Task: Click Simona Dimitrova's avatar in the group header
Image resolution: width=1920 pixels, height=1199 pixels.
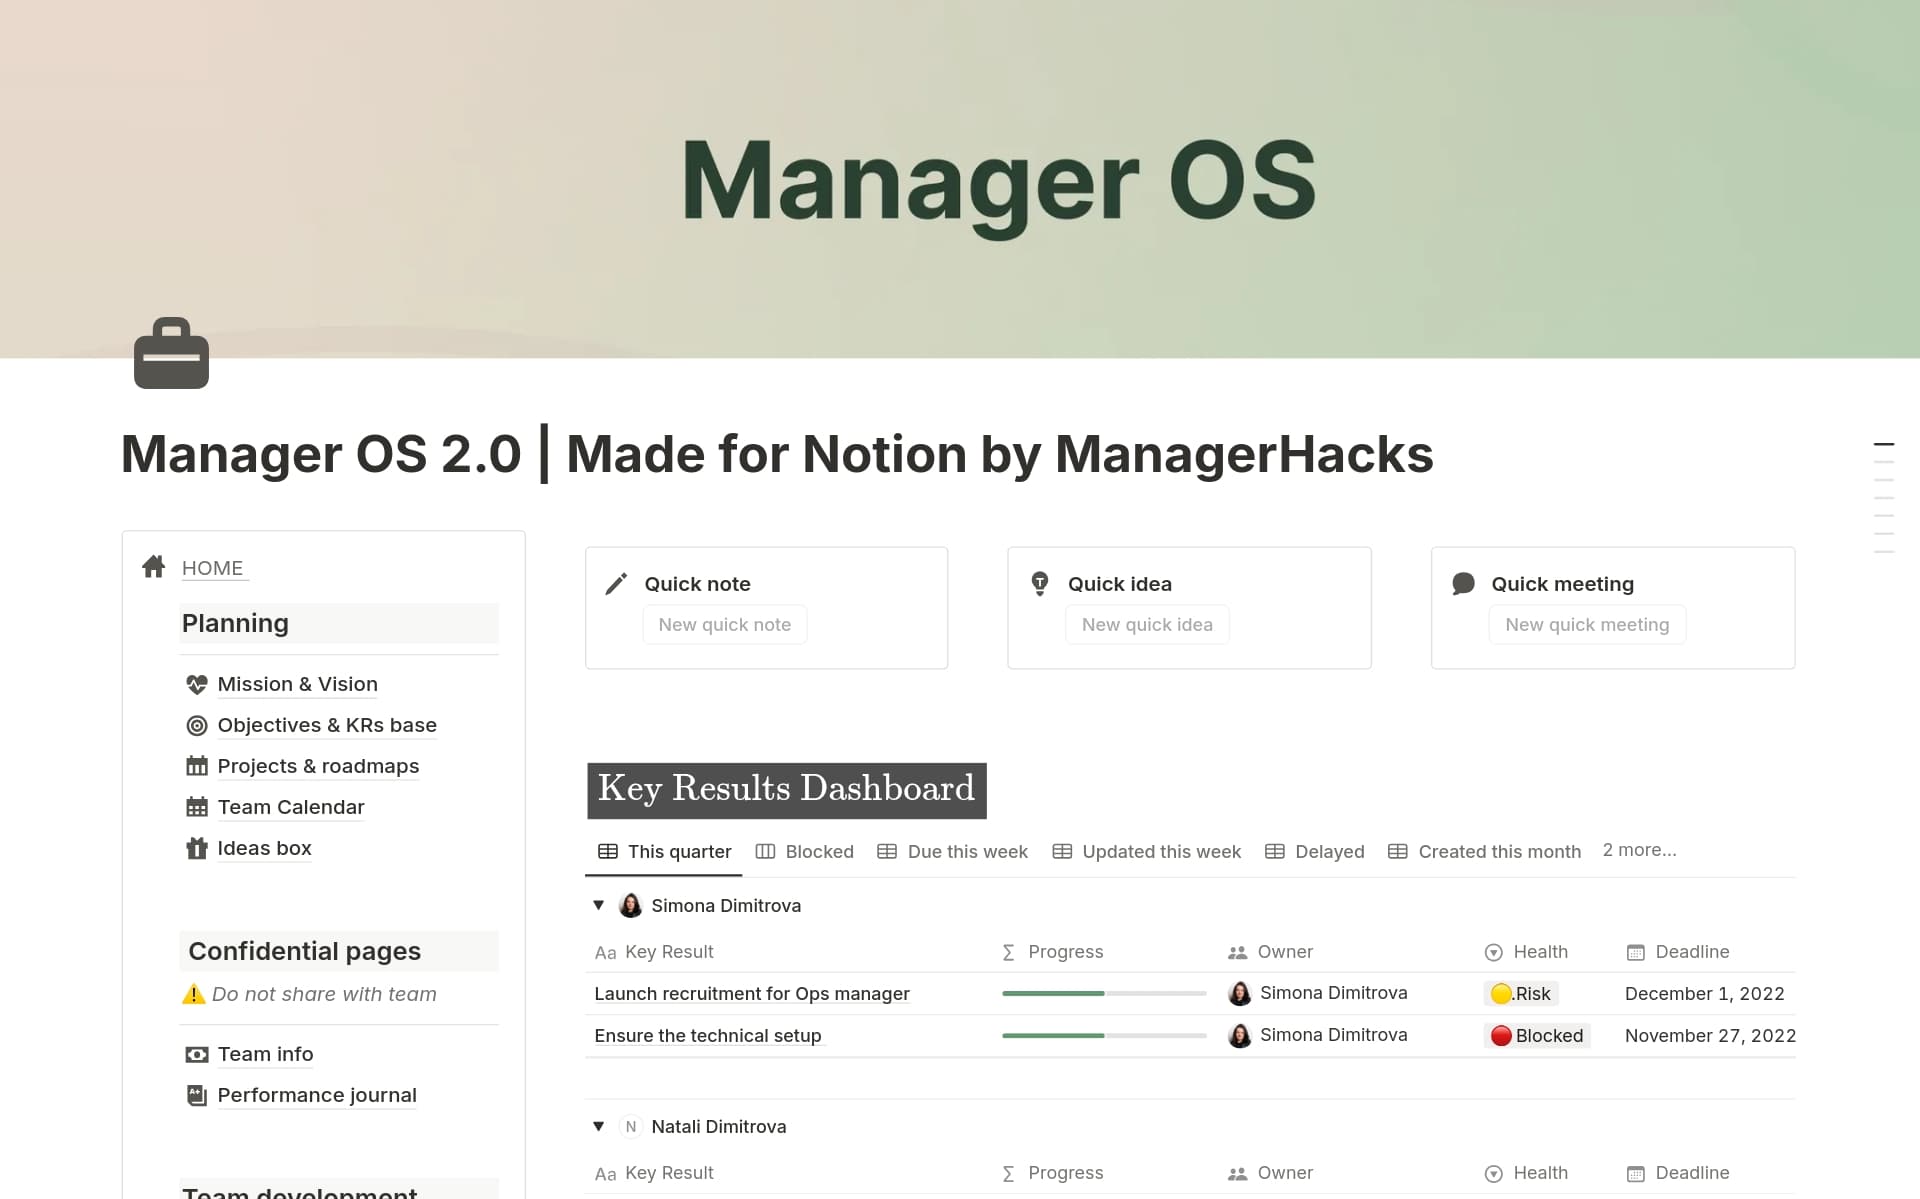Action: (630, 905)
